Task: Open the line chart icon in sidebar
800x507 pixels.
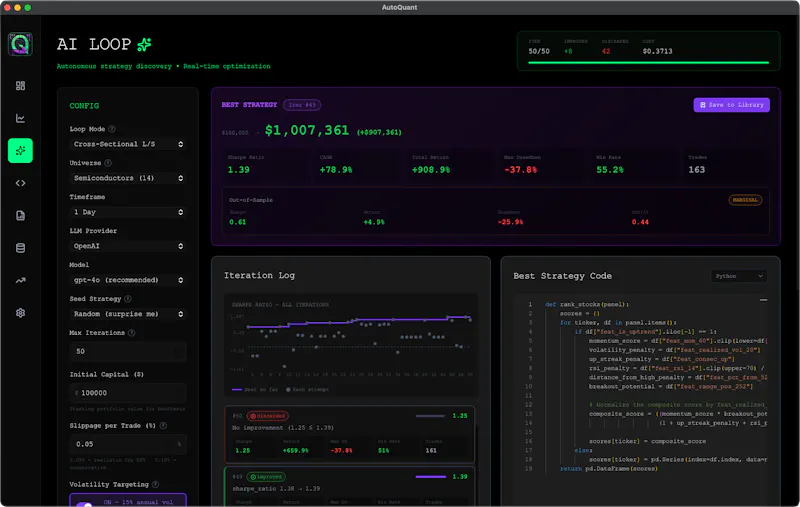Action: pyautogui.click(x=20, y=118)
